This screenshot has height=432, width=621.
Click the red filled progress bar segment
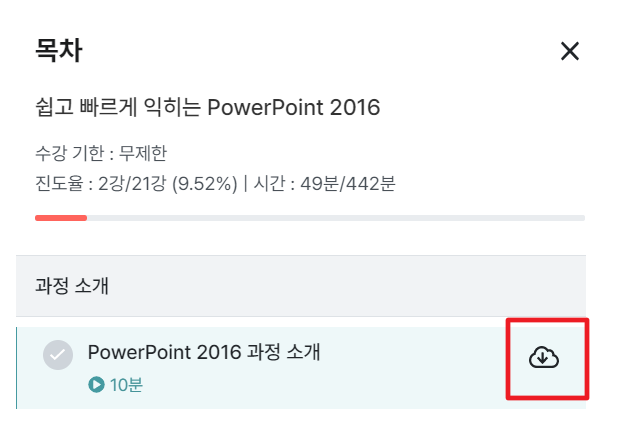click(61, 218)
